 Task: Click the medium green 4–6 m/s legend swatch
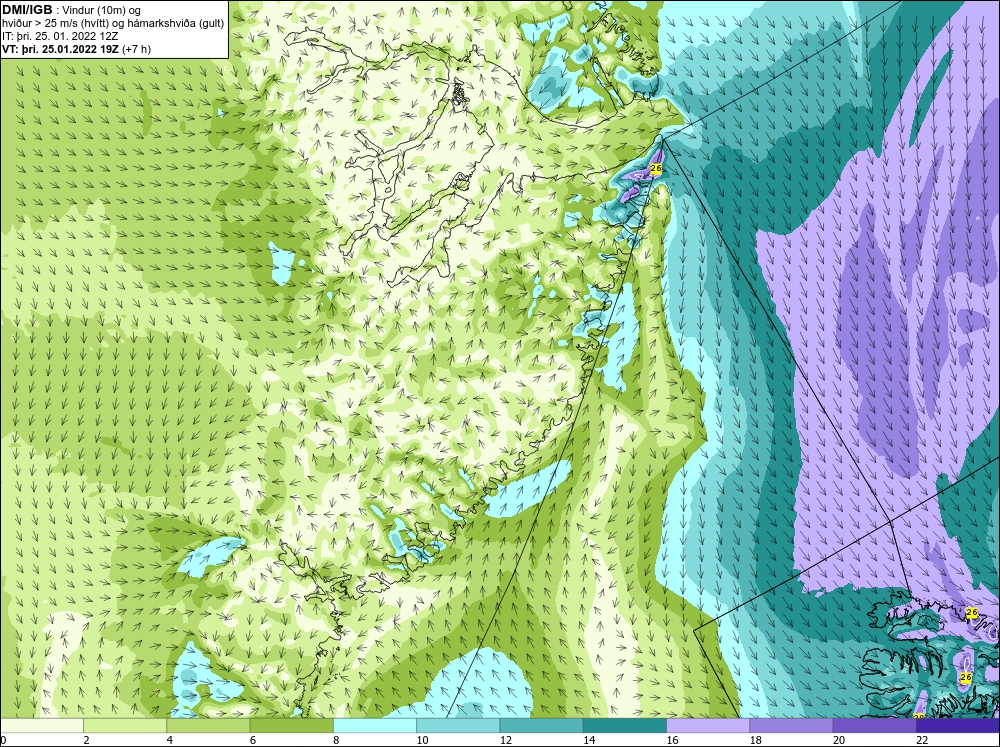(x=209, y=725)
